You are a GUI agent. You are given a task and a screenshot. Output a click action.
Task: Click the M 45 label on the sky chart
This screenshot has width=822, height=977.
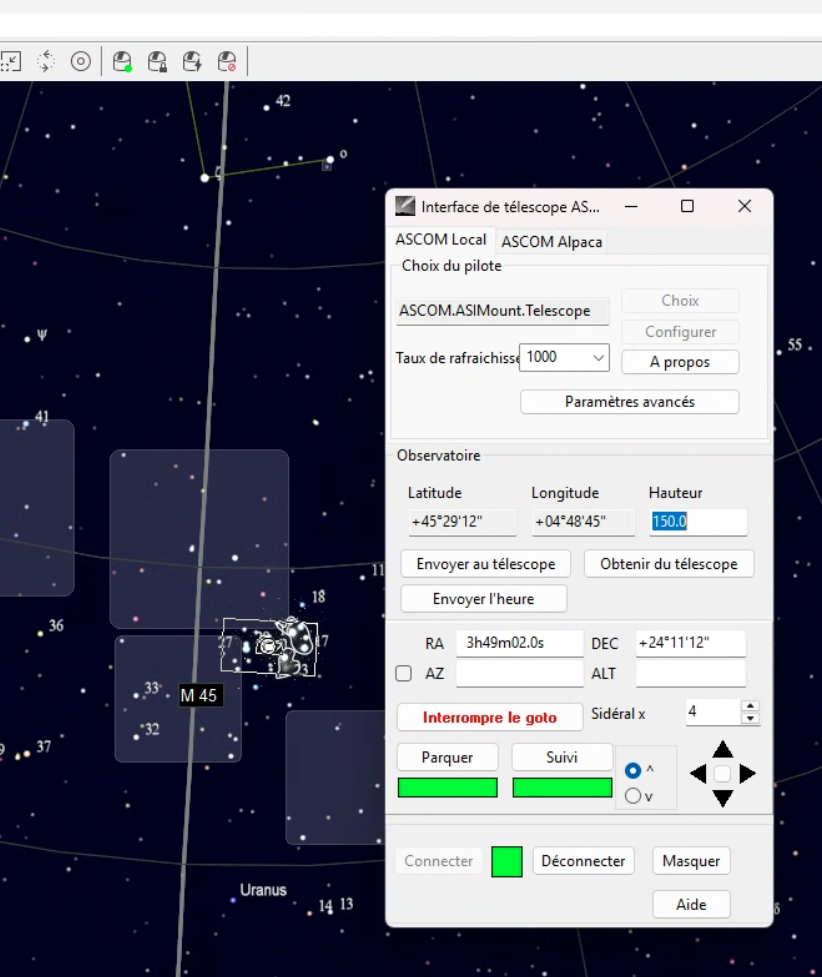199,695
